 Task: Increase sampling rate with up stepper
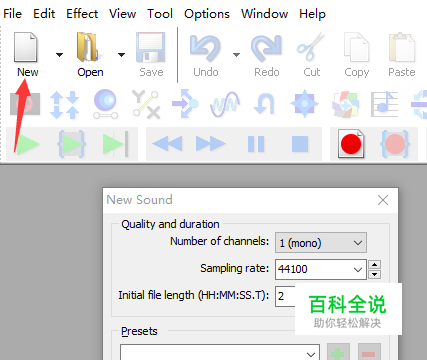[x=375, y=265]
